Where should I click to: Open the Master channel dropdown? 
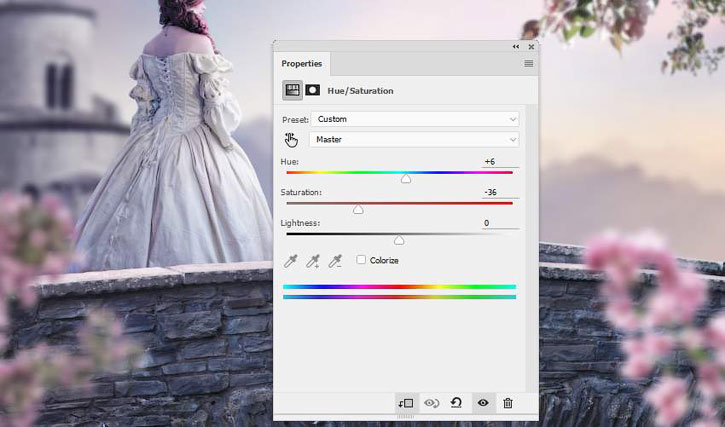[414, 140]
